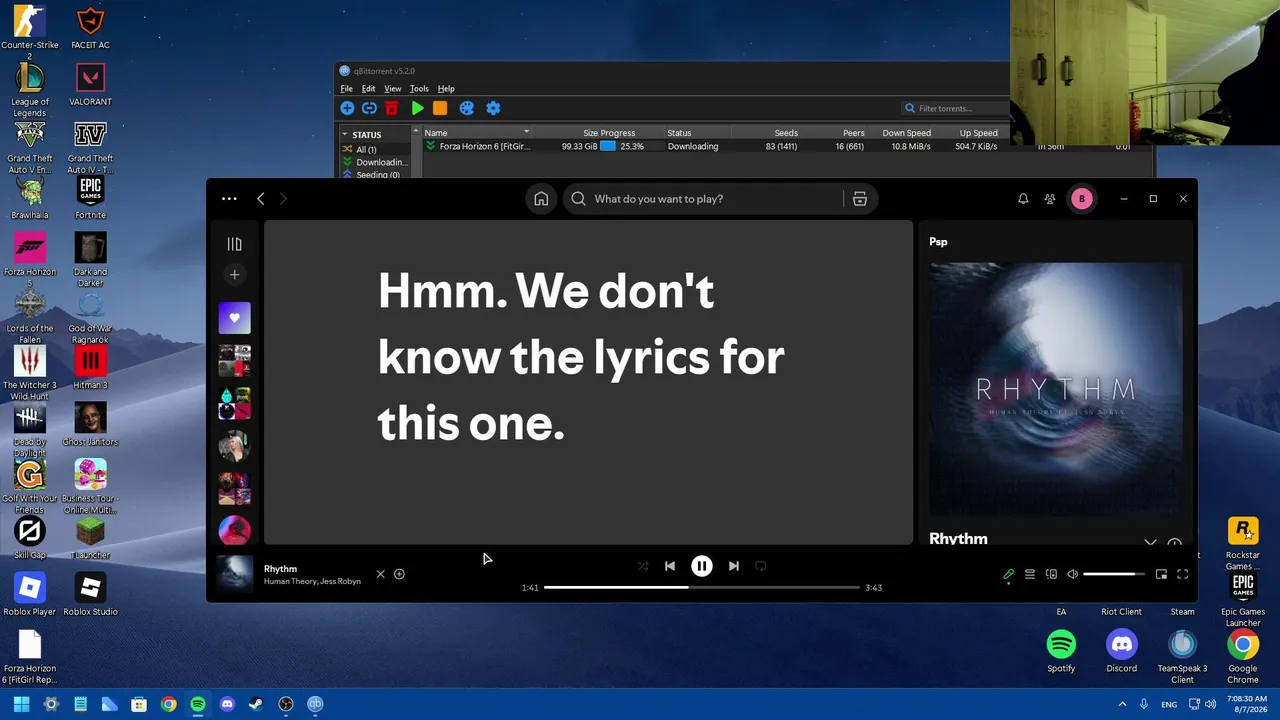Screen dimensions: 1280x720
Task: Go to Spotify Home
Action: point(541,199)
